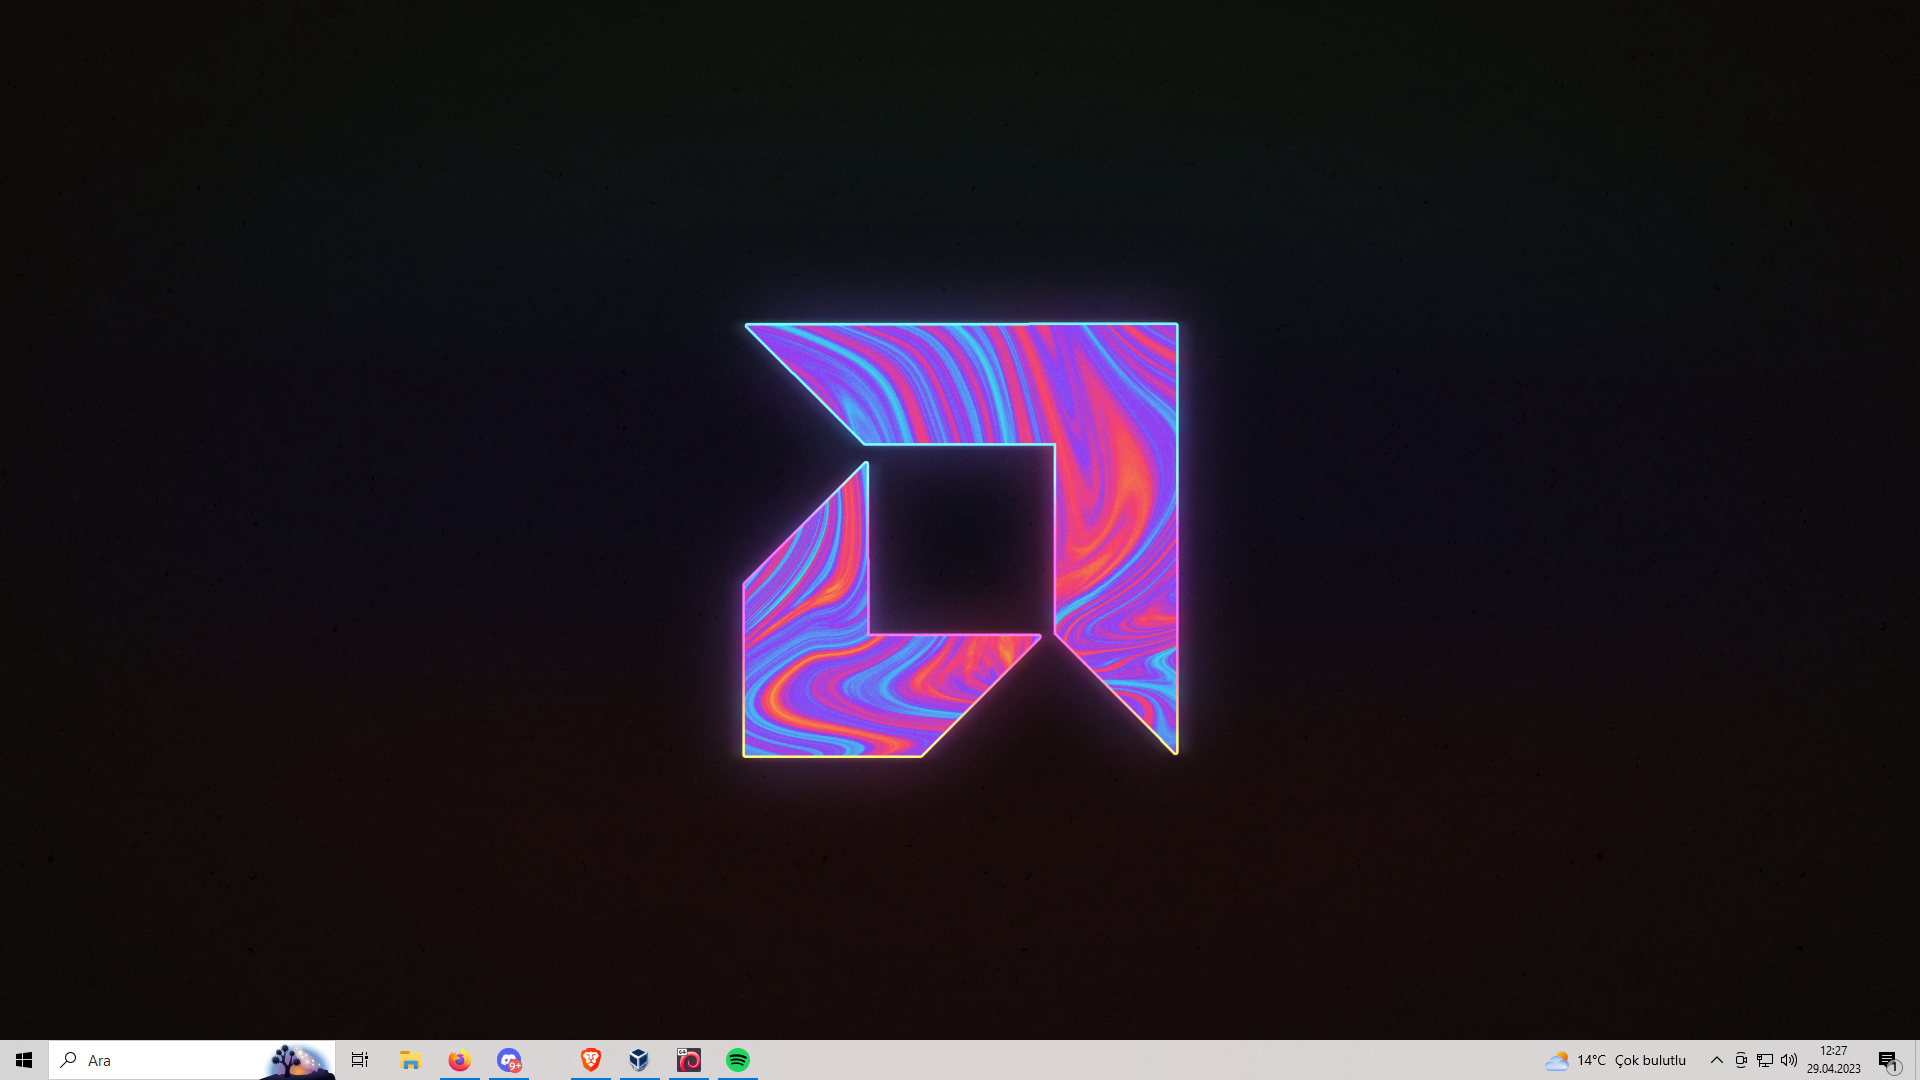The image size is (1920, 1080).
Task: Open the search highlights tree illustration
Action: (x=298, y=1060)
